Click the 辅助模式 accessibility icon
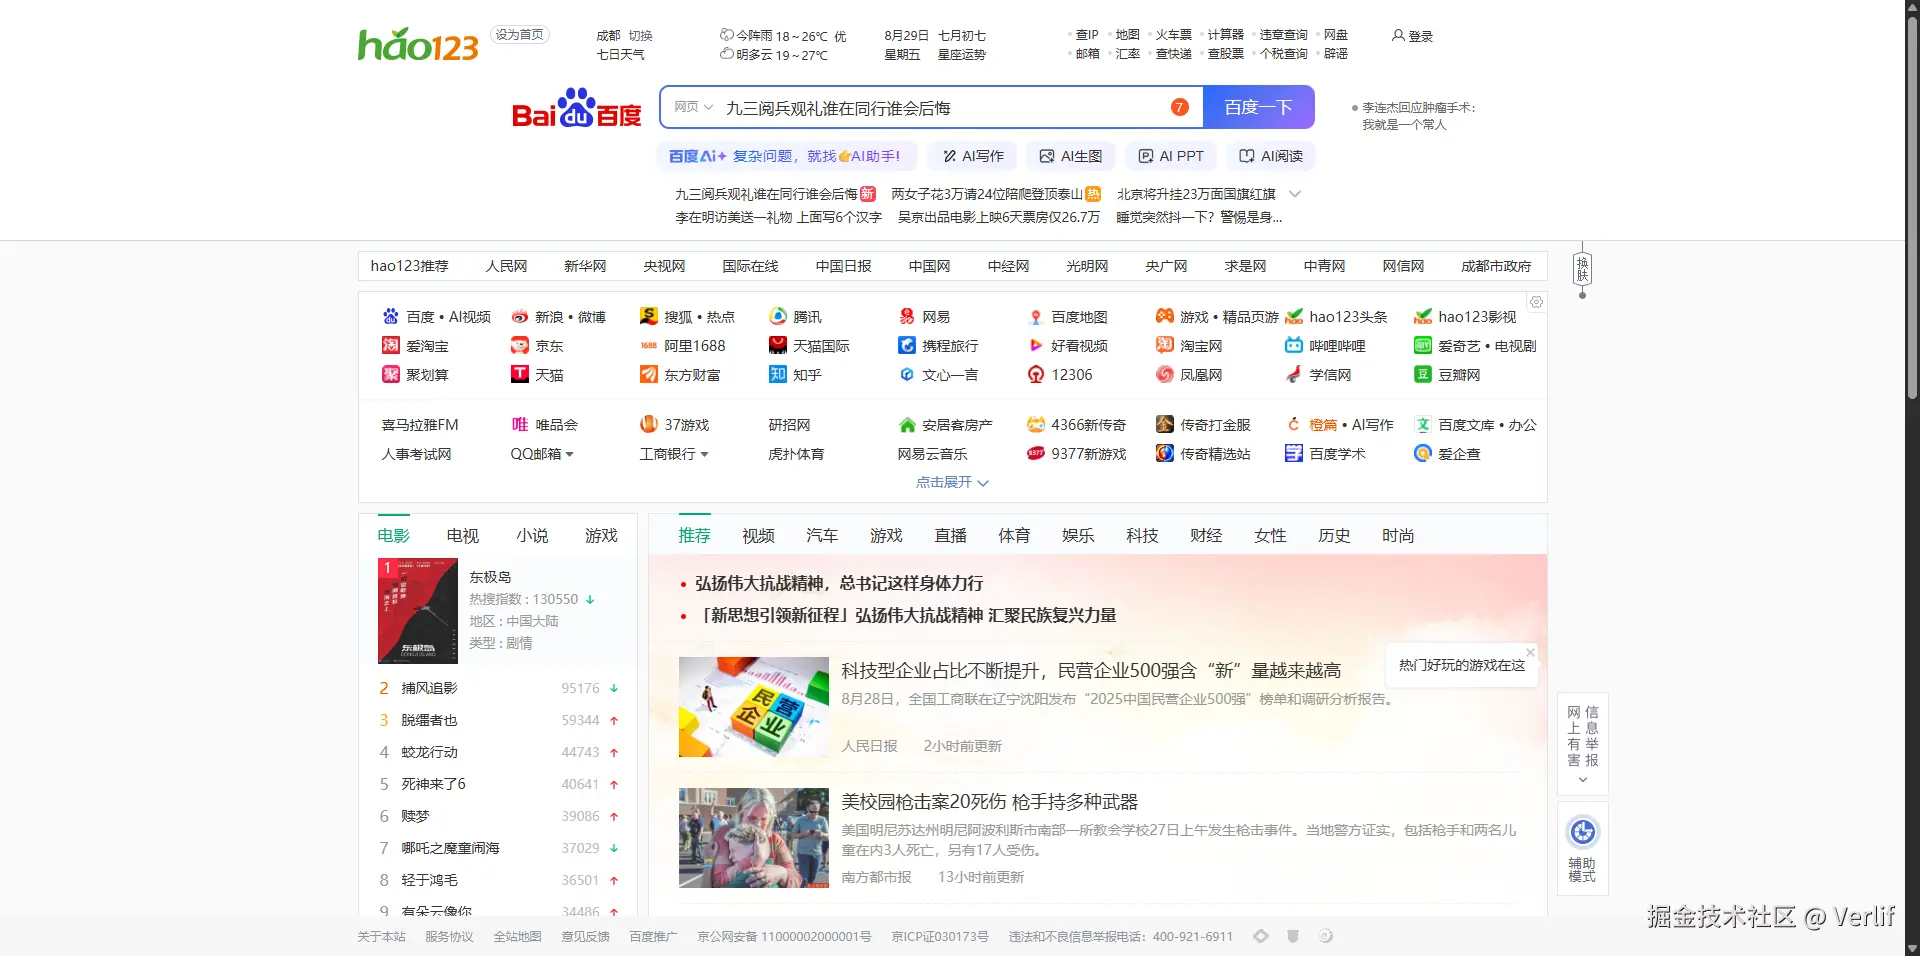1920x956 pixels. pyautogui.click(x=1582, y=832)
